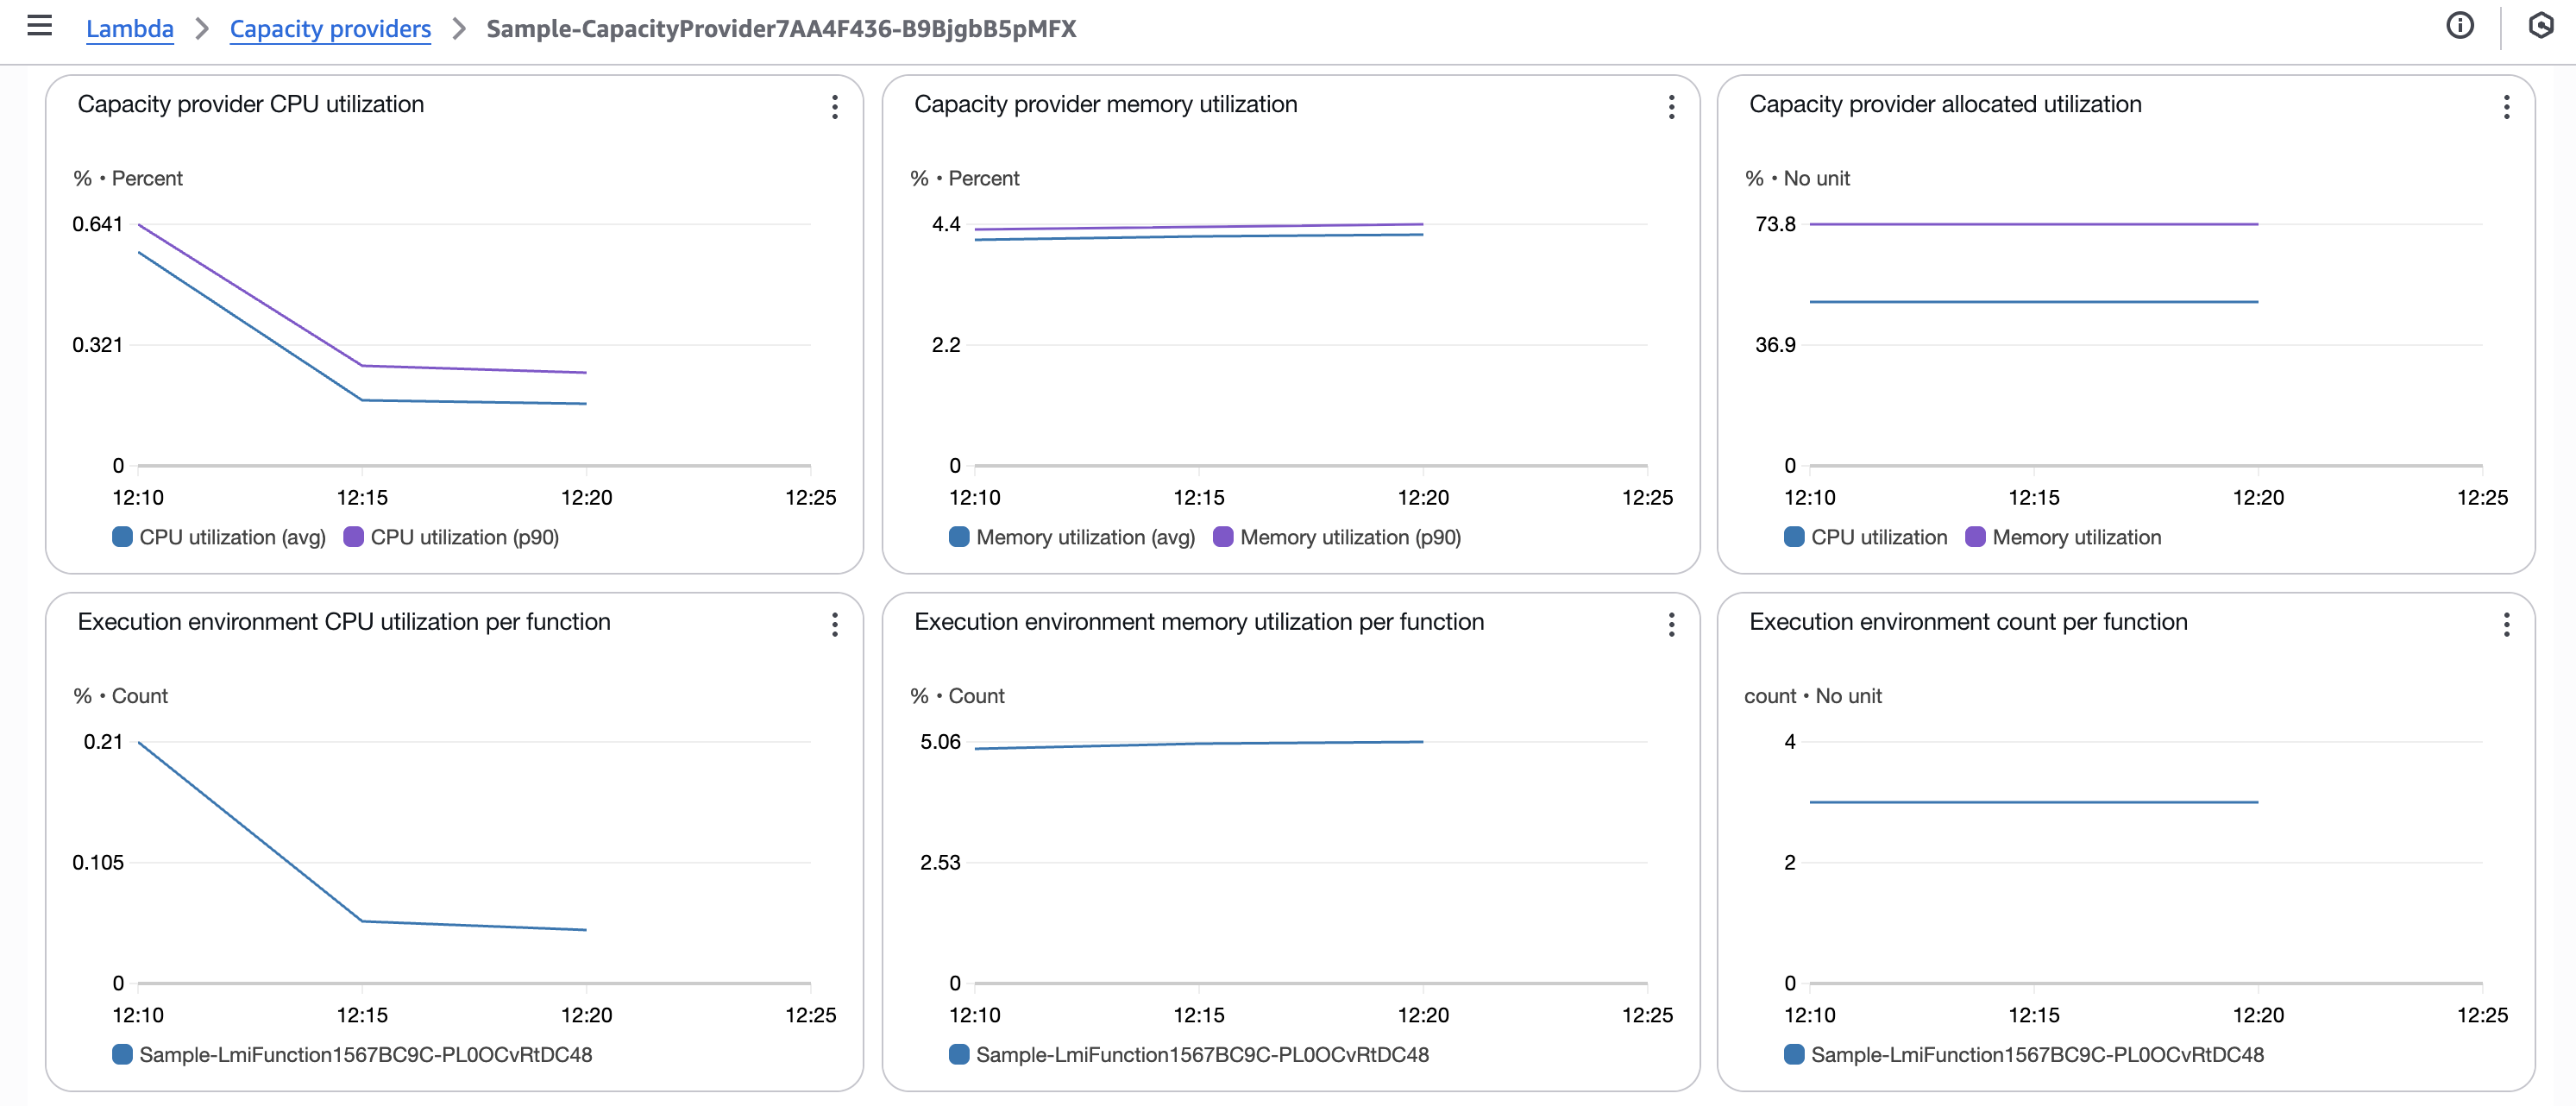Viewport: 2576px width, 1106px height.
Task: Toggle CPU utilization (p90) legend series
Action: pos(452,537)
